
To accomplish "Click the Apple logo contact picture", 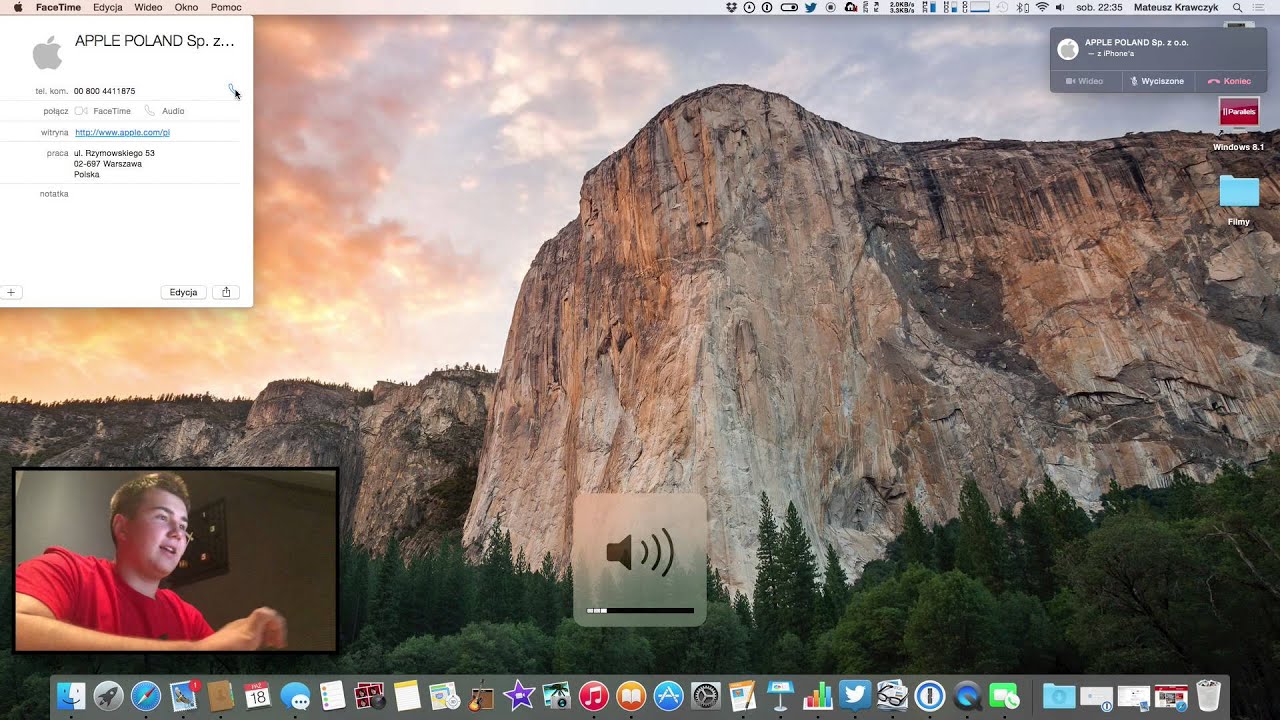I will (47, 52).
